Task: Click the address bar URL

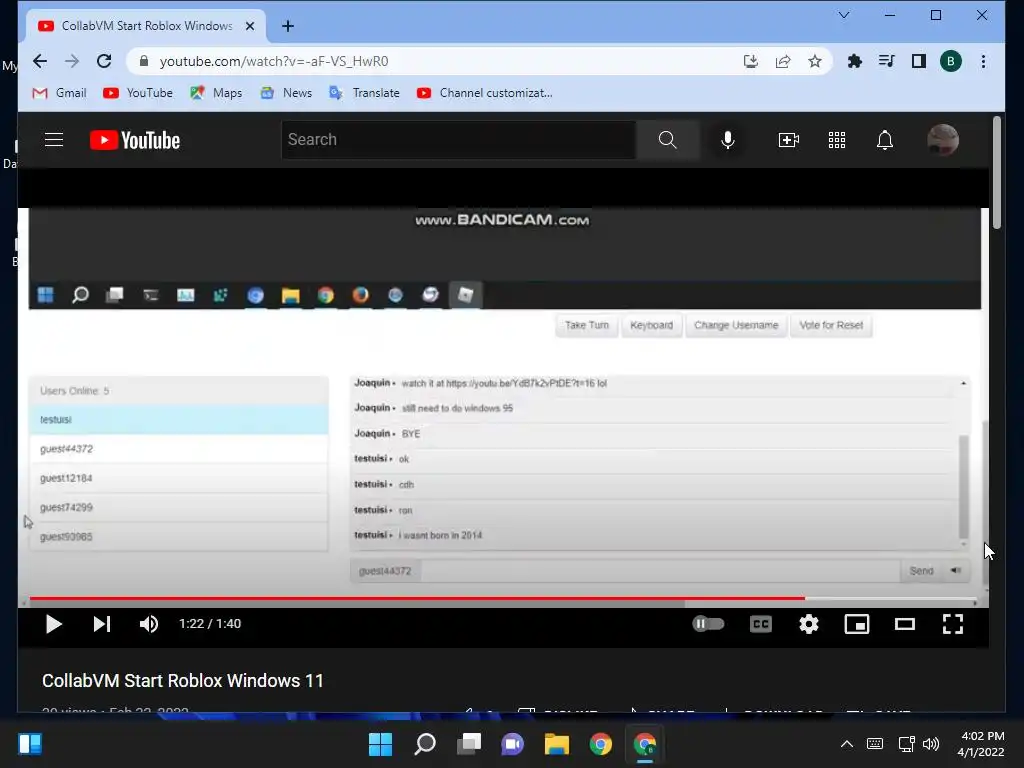Action: click(274, 61)
